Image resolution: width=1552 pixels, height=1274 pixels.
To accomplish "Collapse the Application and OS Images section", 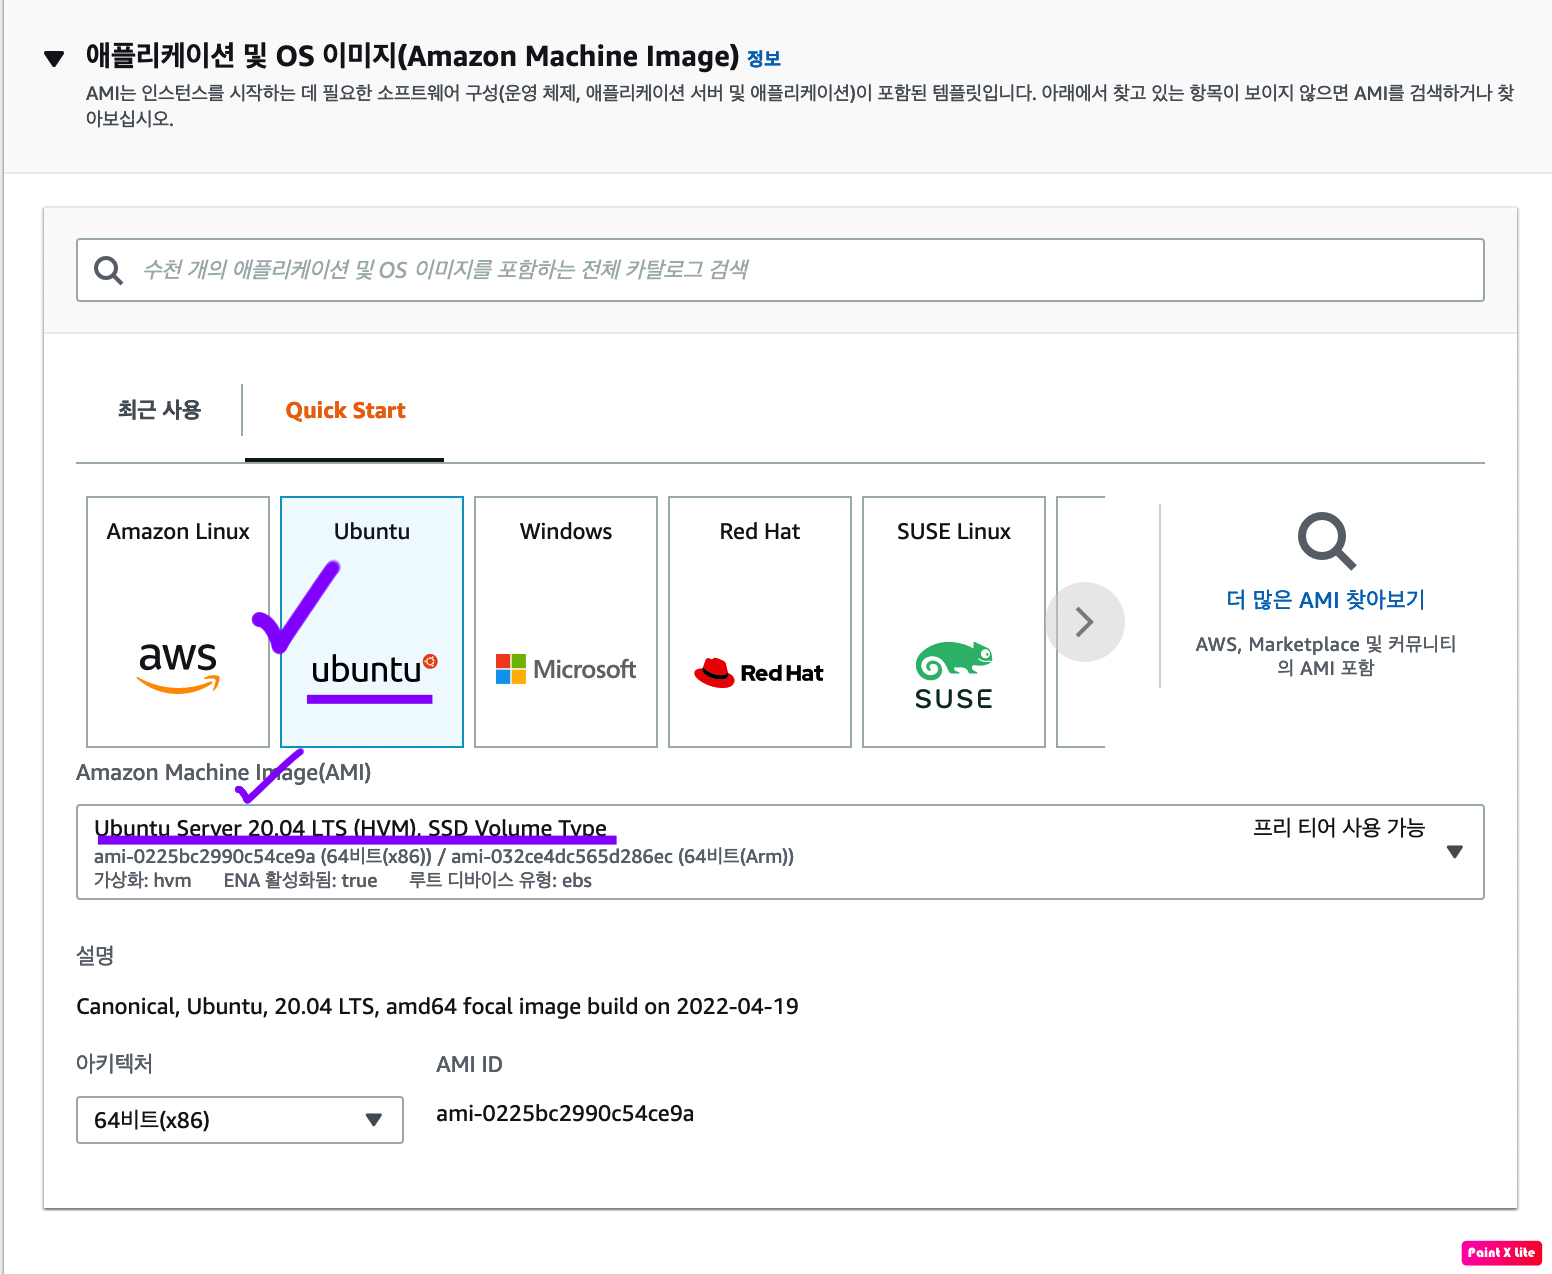I will (x=54, y=59).
